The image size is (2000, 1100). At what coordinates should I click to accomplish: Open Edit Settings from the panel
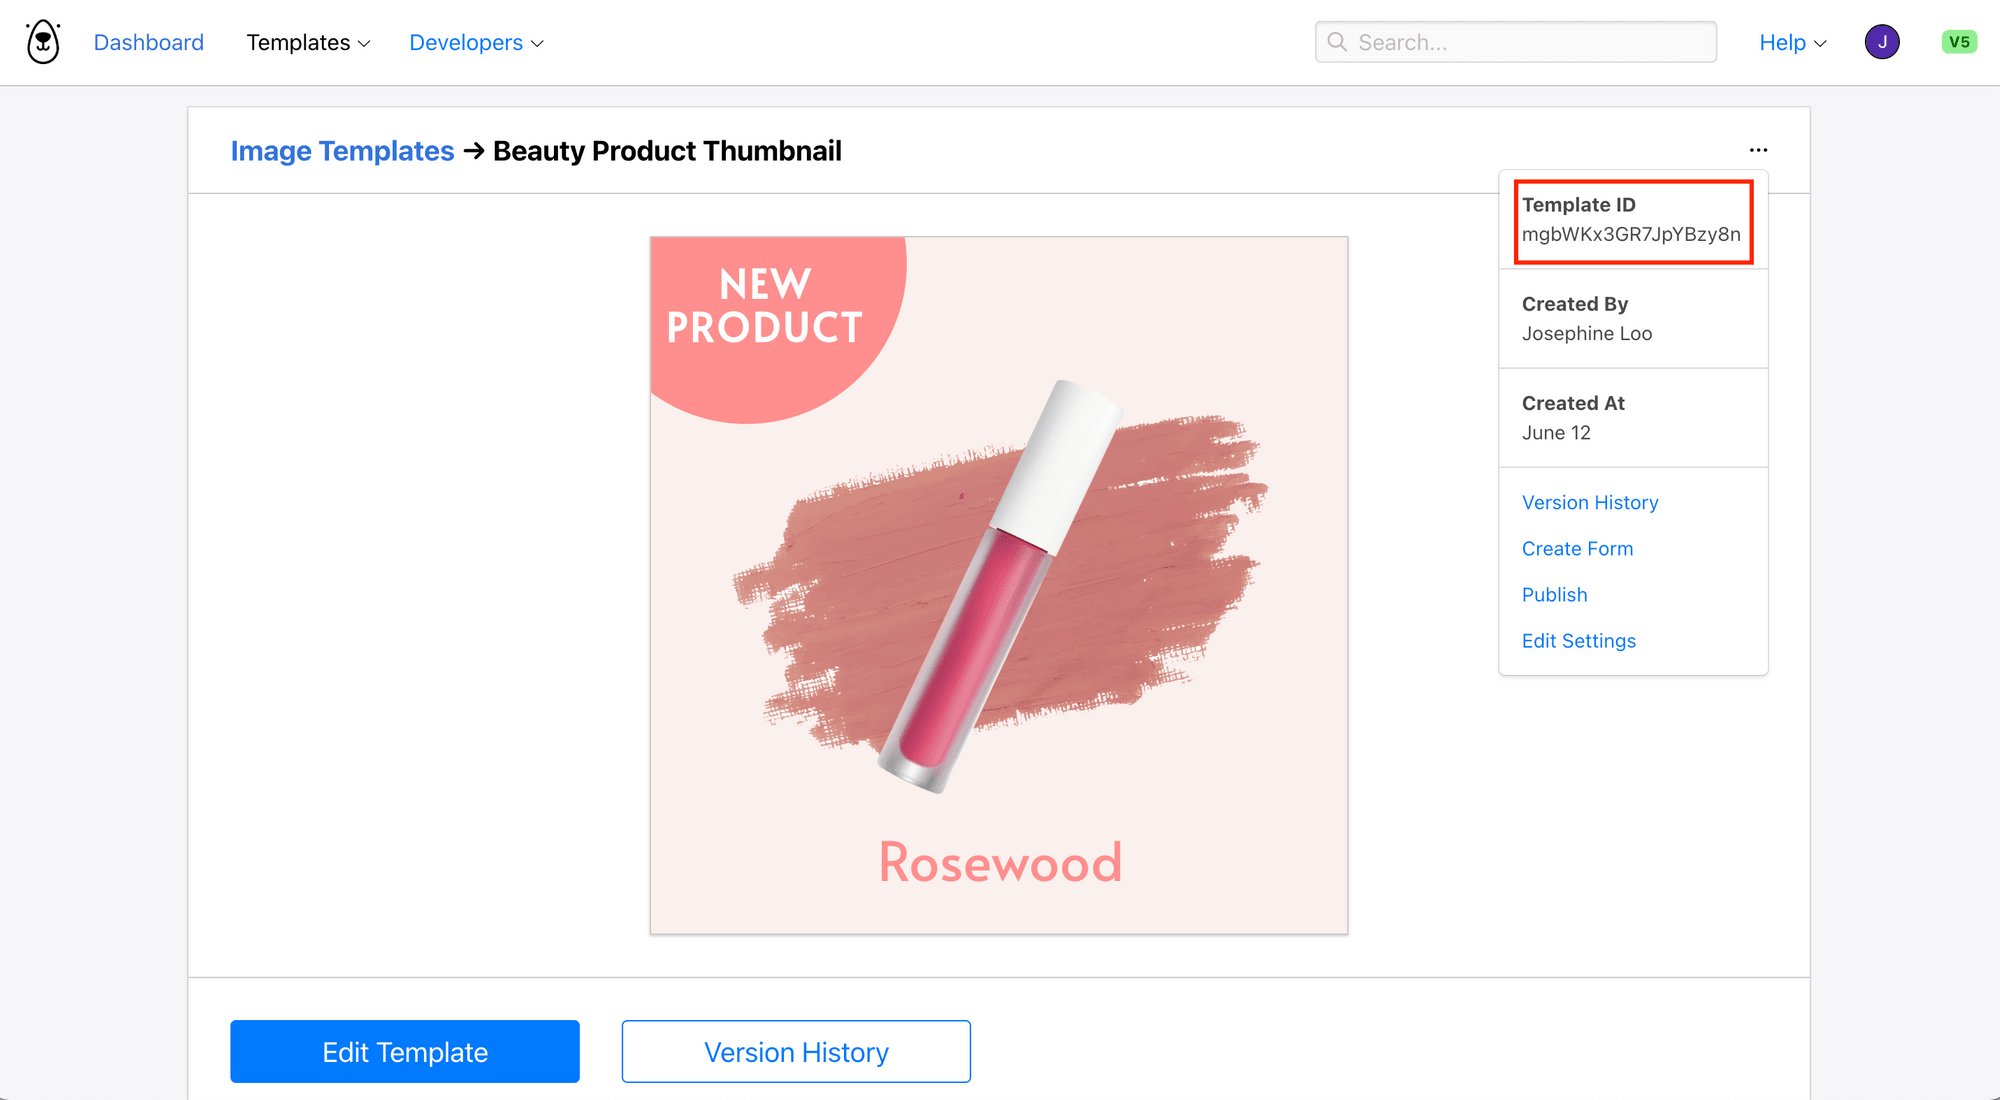pyautogui.click(x=1578, y=641)
